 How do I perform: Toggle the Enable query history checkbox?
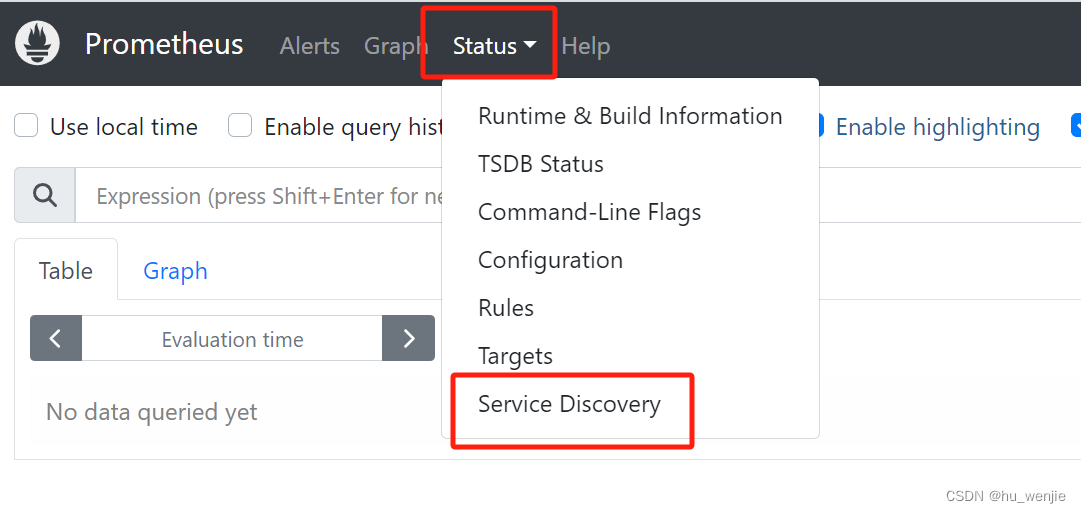tap(240, 126)
